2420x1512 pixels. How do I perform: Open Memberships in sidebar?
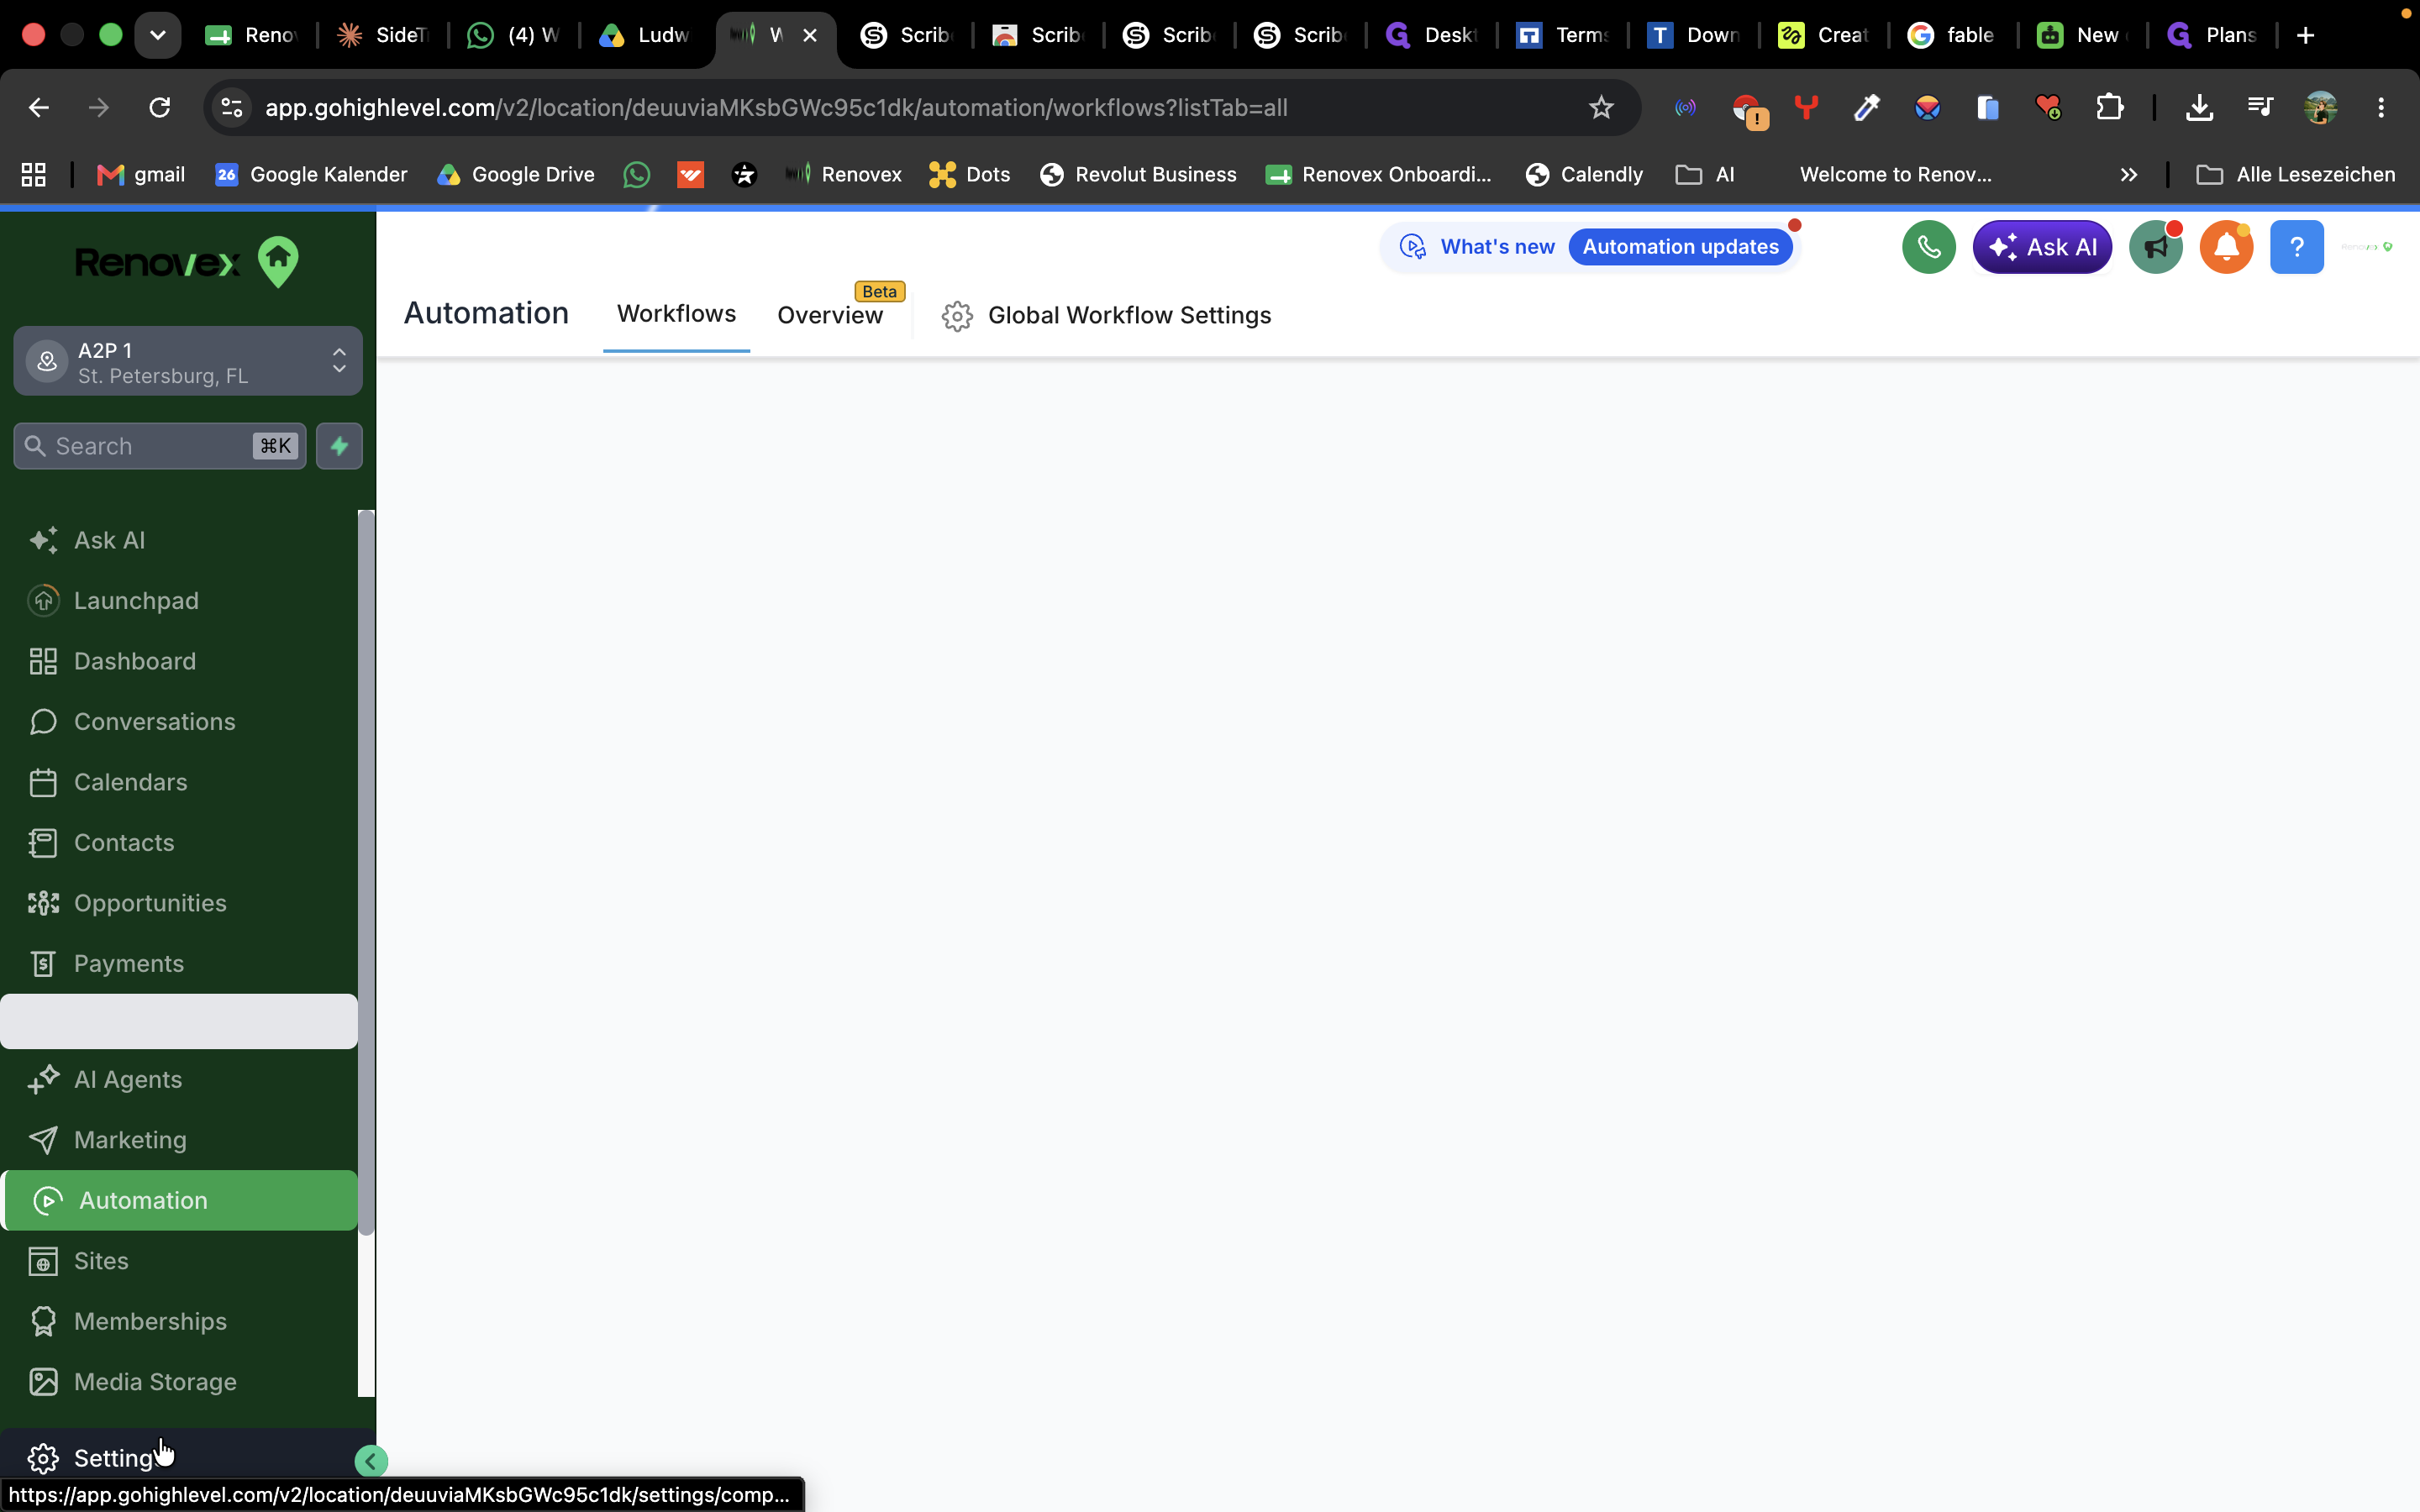178,1322
